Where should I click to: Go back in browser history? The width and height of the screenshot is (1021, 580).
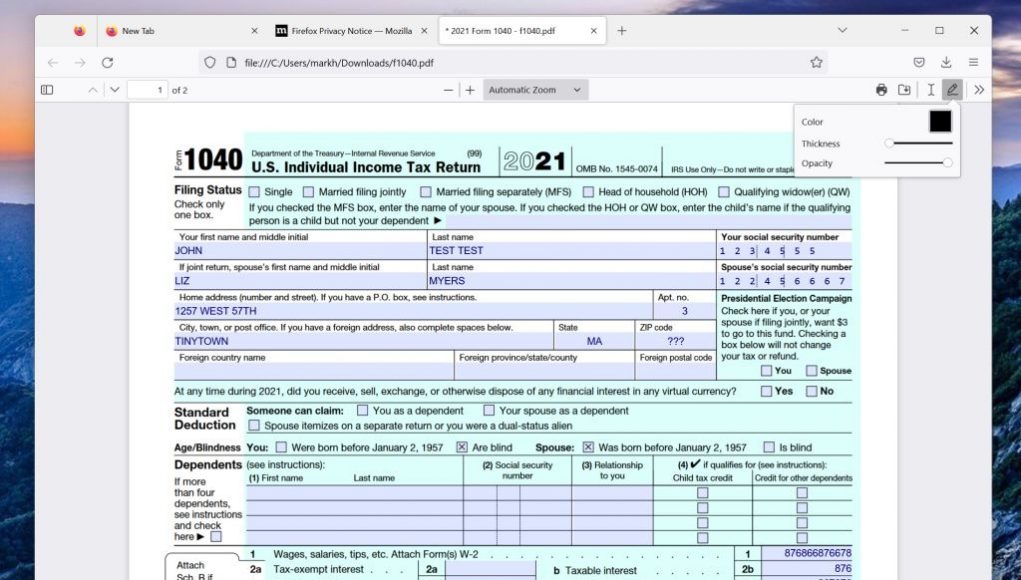click(53, 62)
